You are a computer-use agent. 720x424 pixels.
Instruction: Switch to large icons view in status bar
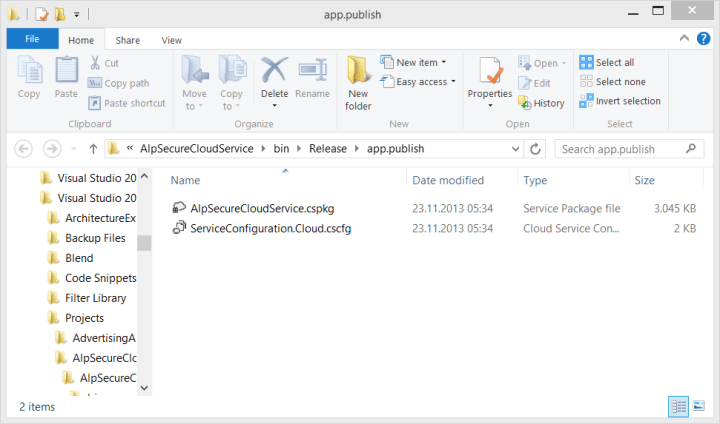pyautogui.click(x=698, y=406)
